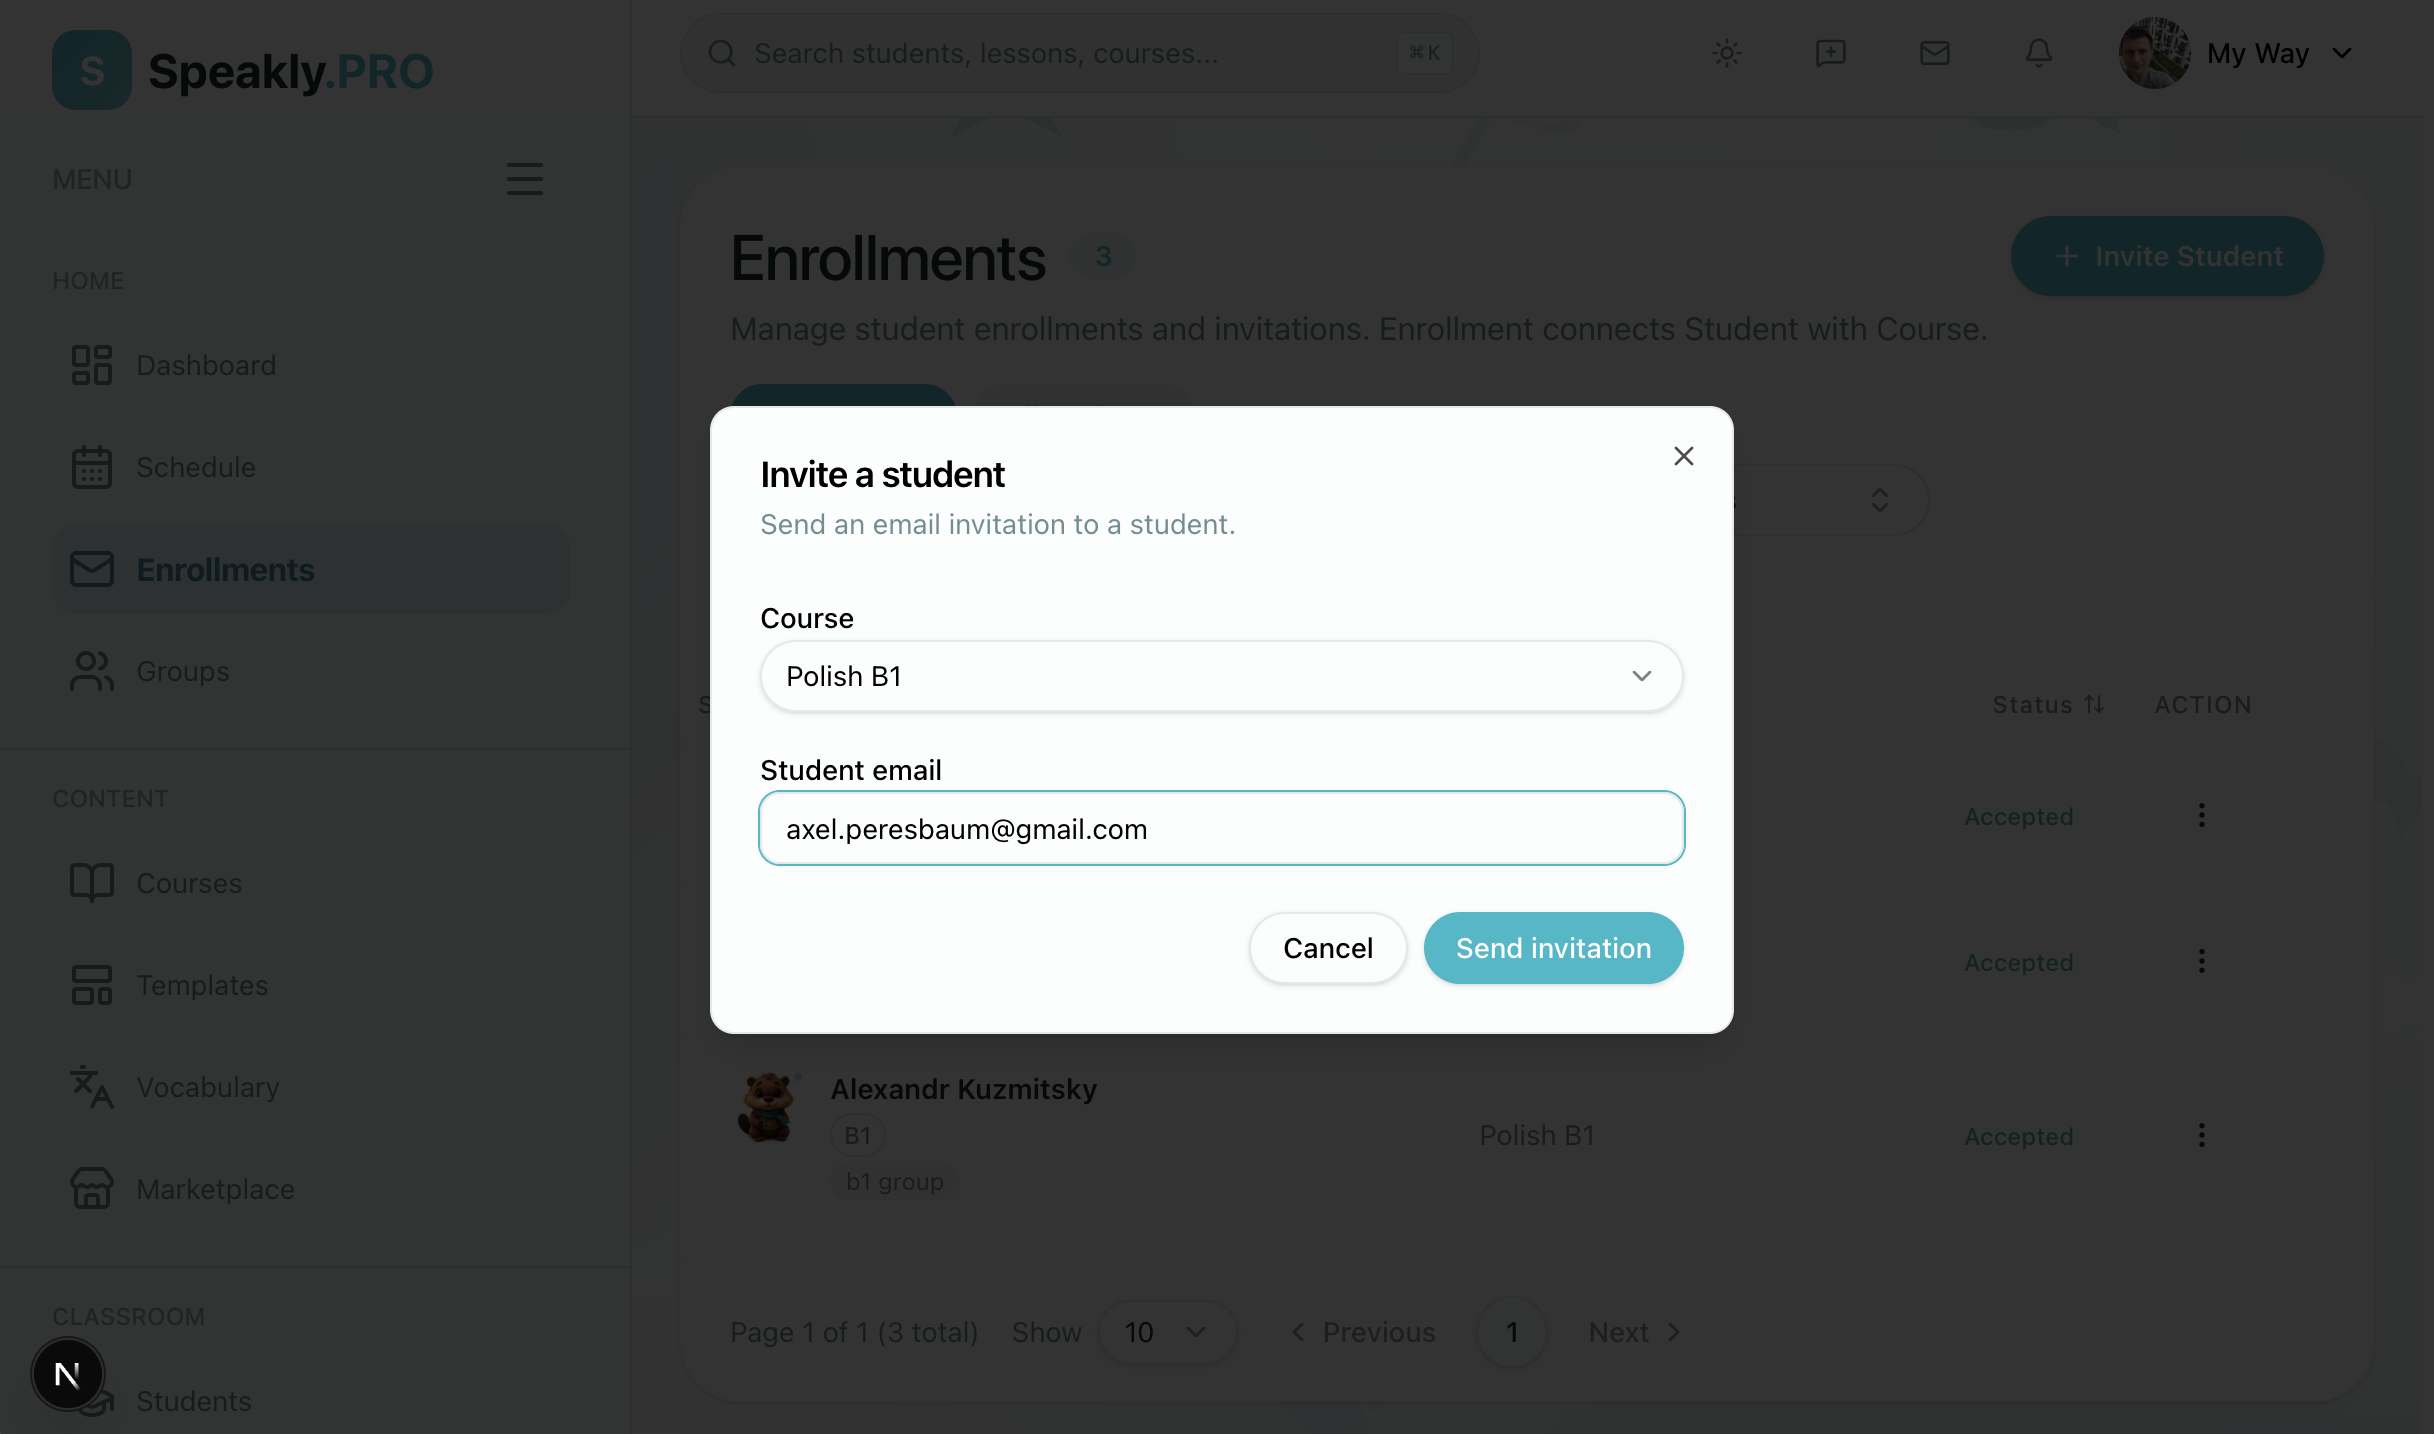This screenshot has height=1434, width=2434.
Task: Open the feedback chat icon in header
Action: tap(1830, 53)
